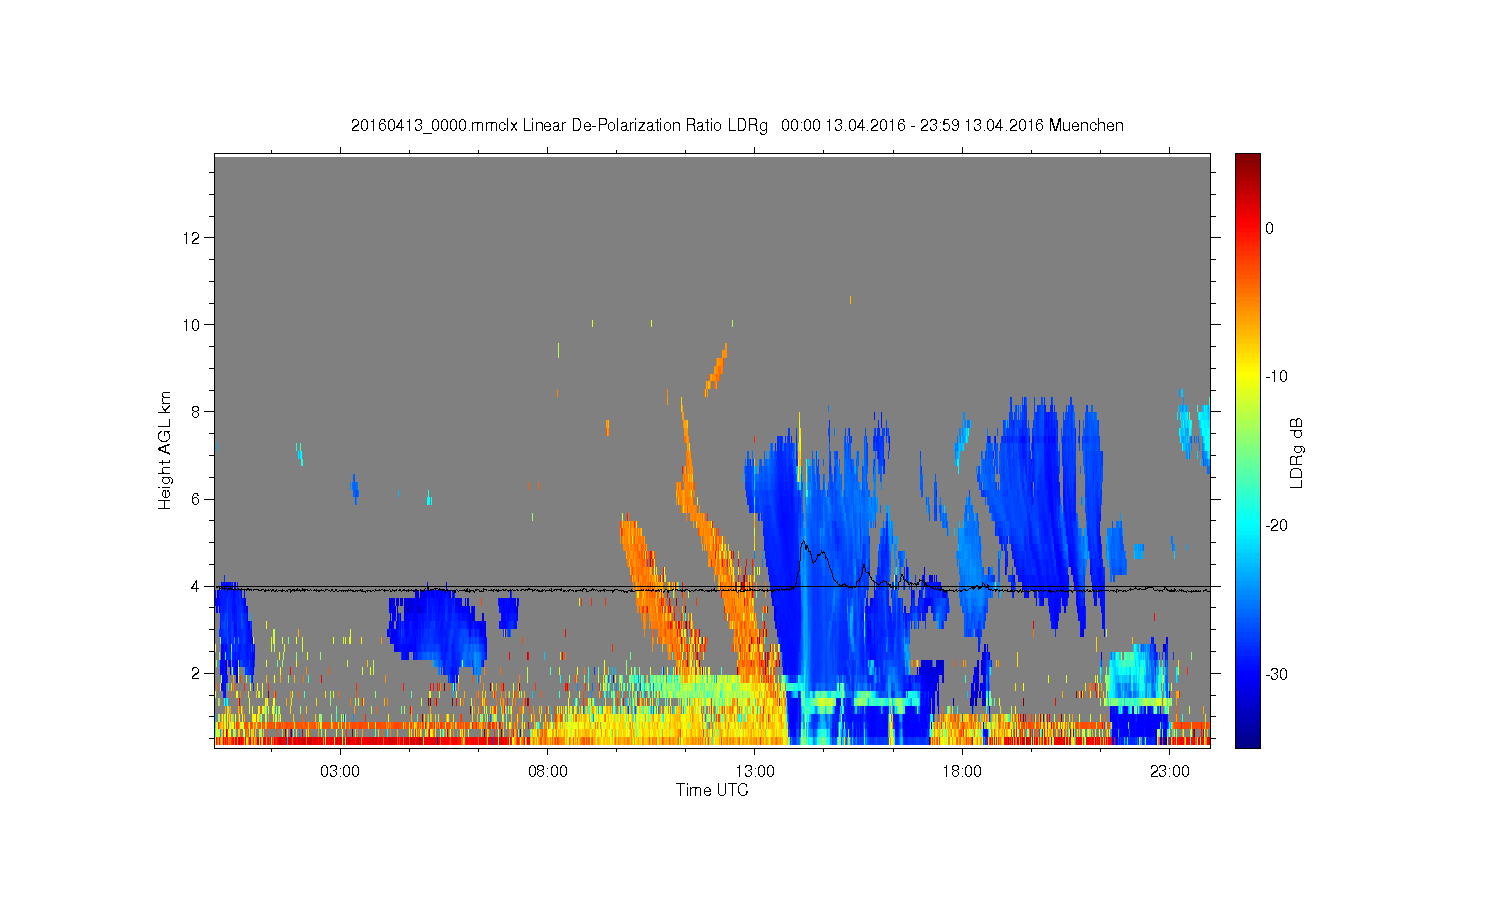Click the 23:00 time tick label
Image resolution: width=1500 pixels, height=900 pixels.
(x=1170, y=772)
